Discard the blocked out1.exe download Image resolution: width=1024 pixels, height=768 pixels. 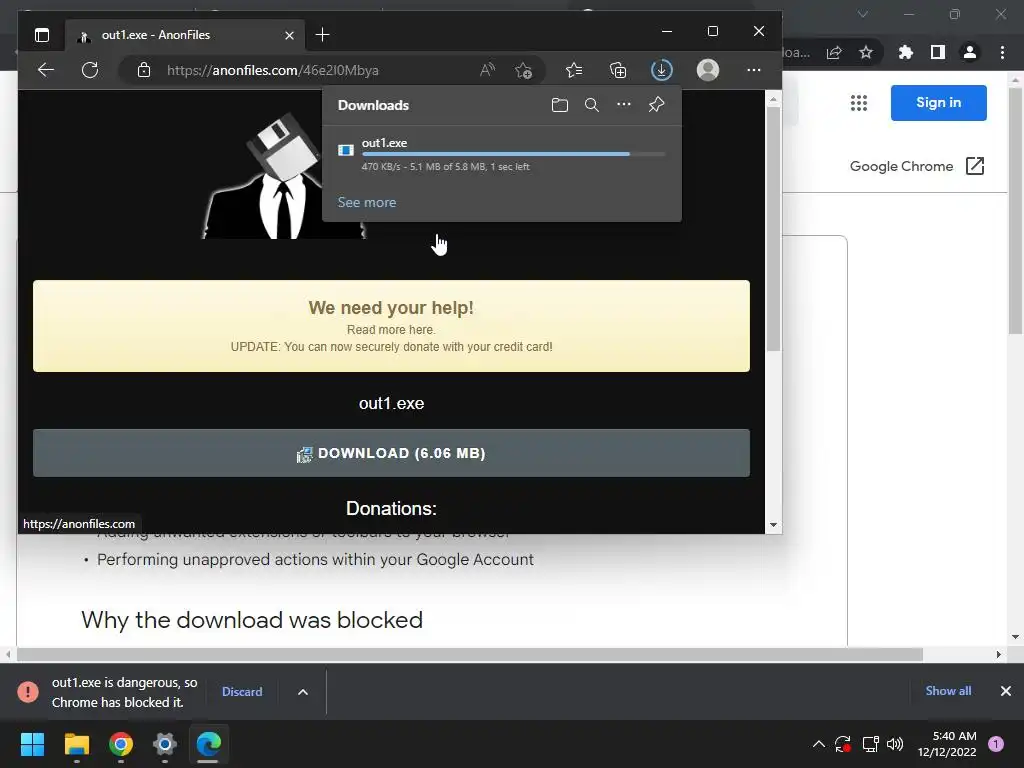click(x=242, y=692)
